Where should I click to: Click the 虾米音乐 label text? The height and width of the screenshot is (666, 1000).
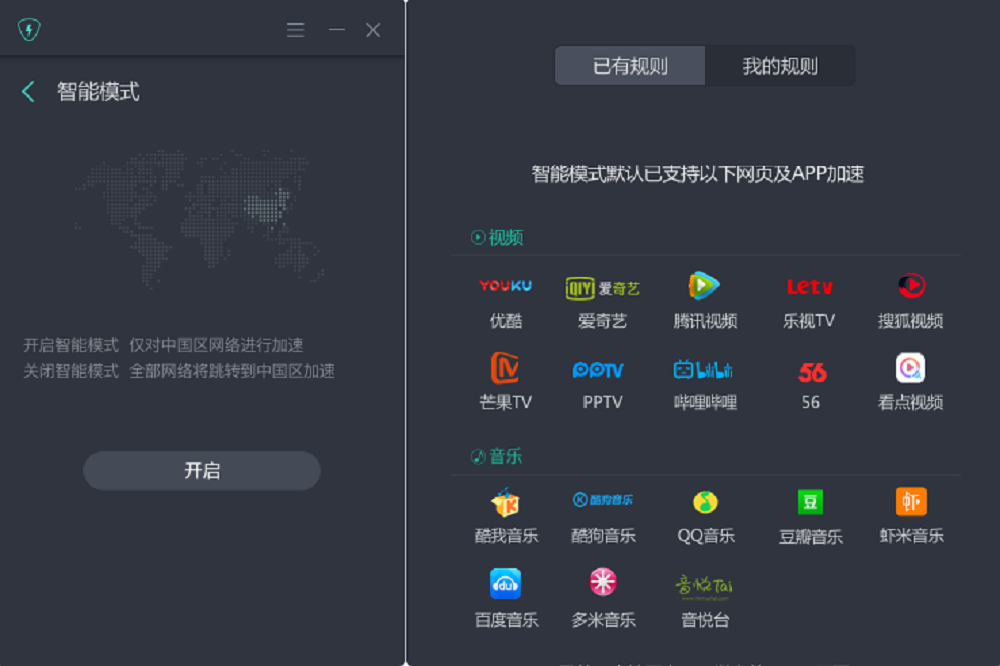pyautogui.click(x=911, y=535)
